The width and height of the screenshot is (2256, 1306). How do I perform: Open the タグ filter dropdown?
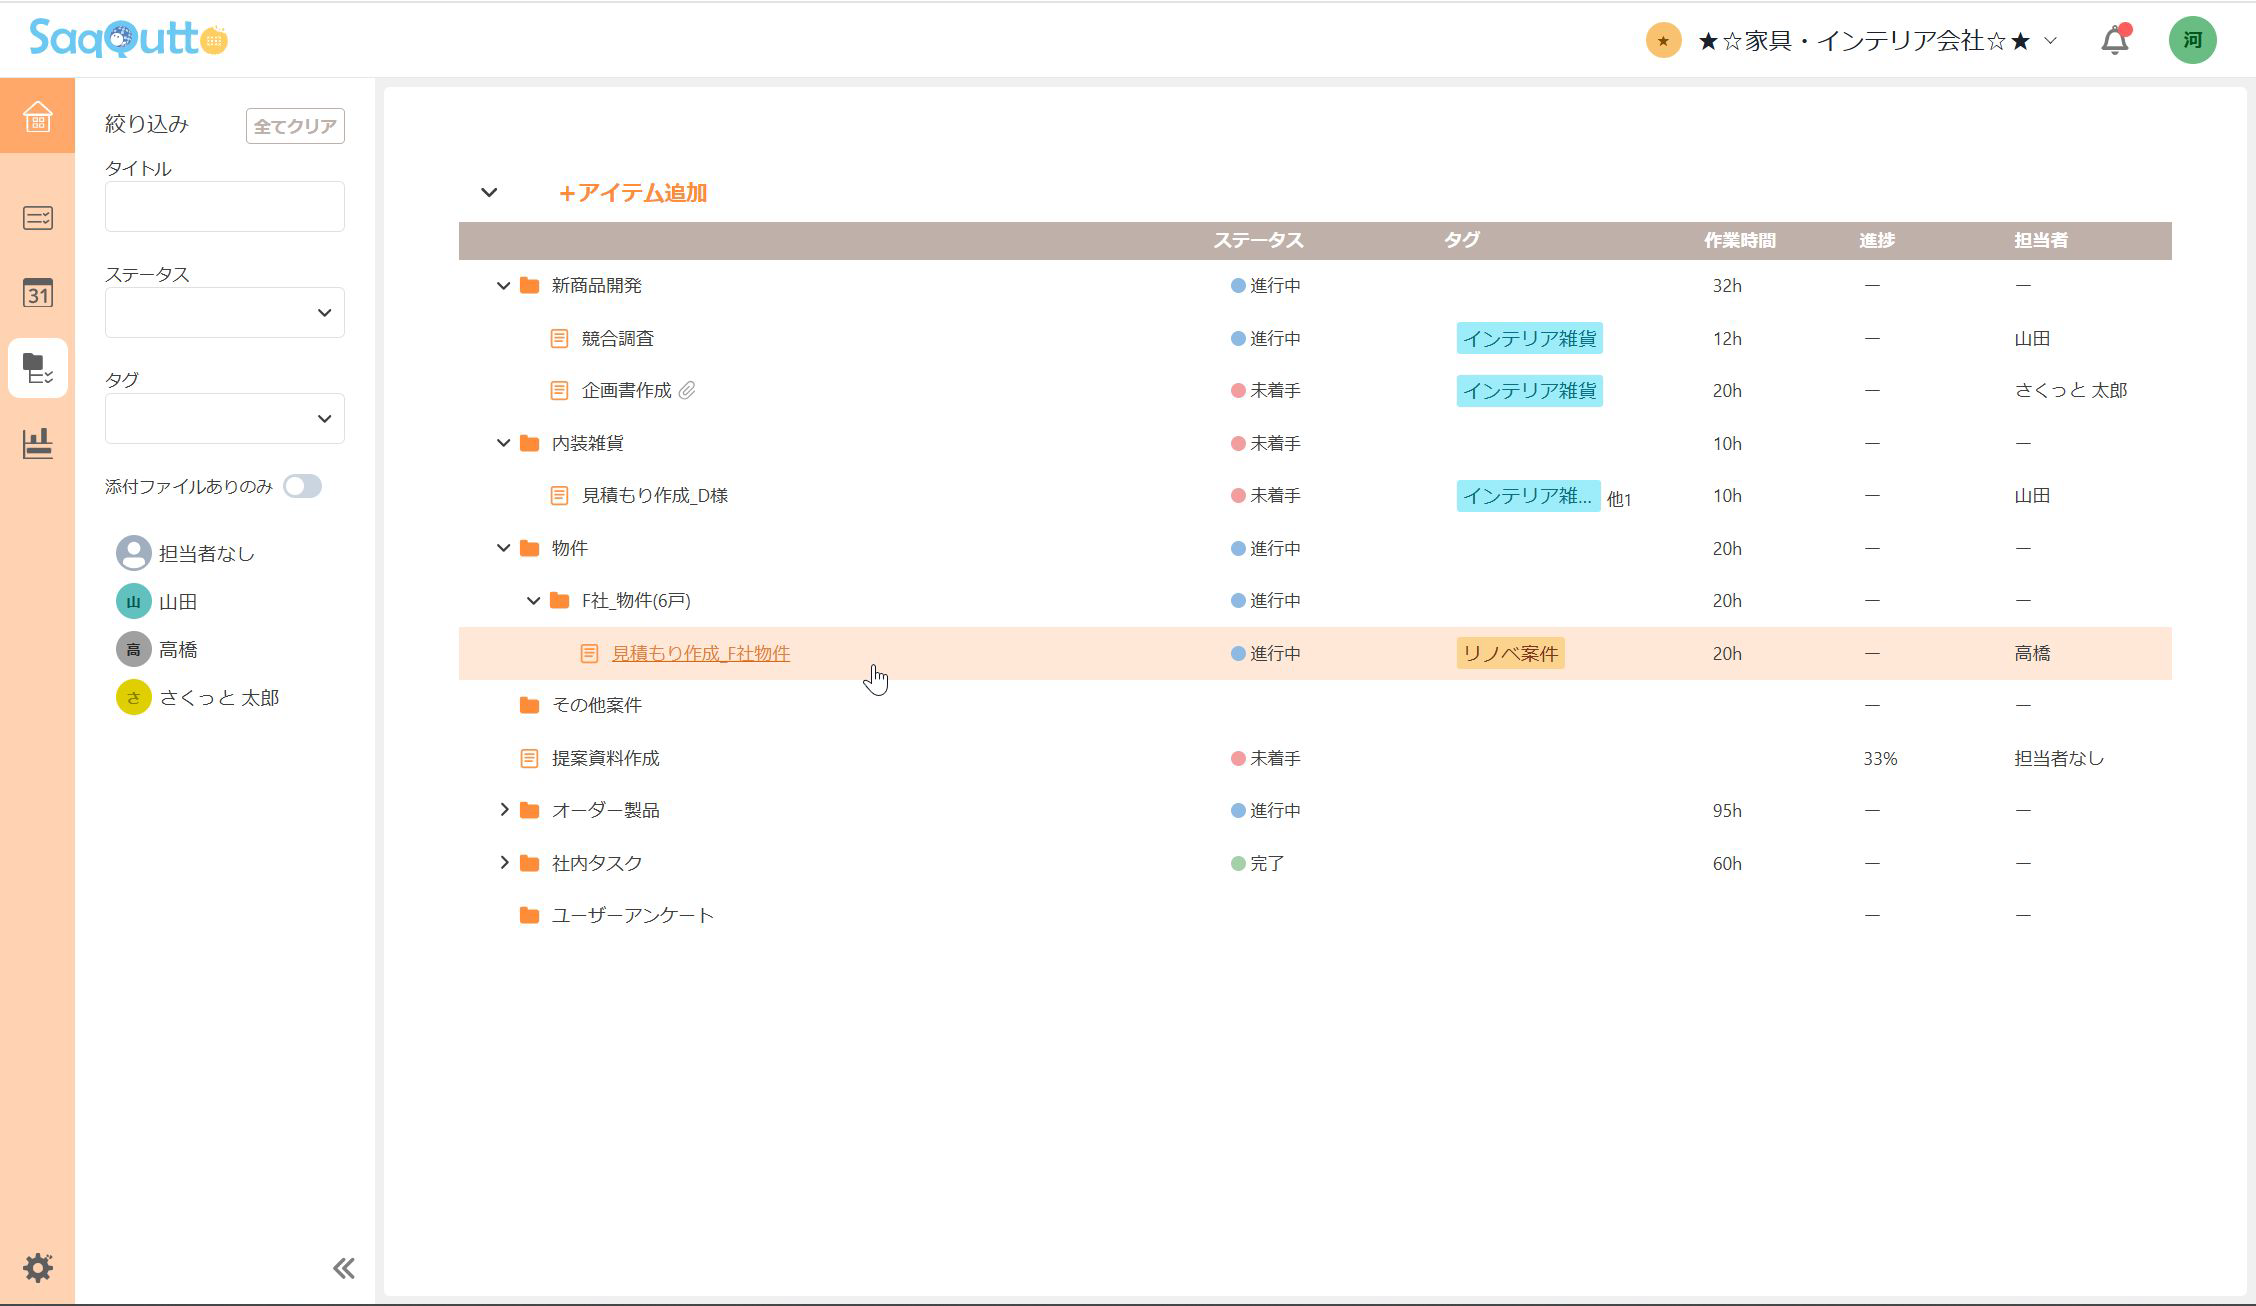pyautogui.click(x=224, y=419)
